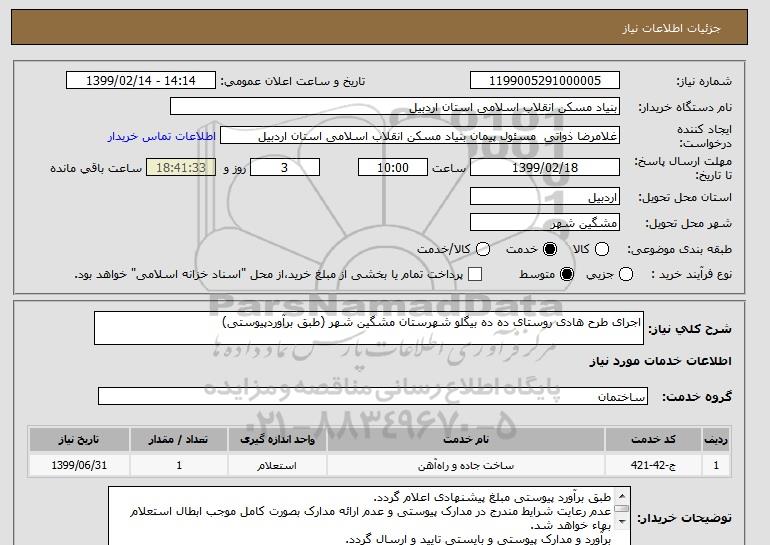Click the ردیف column header
Screen dimensions: 770x545
(716, 439)
